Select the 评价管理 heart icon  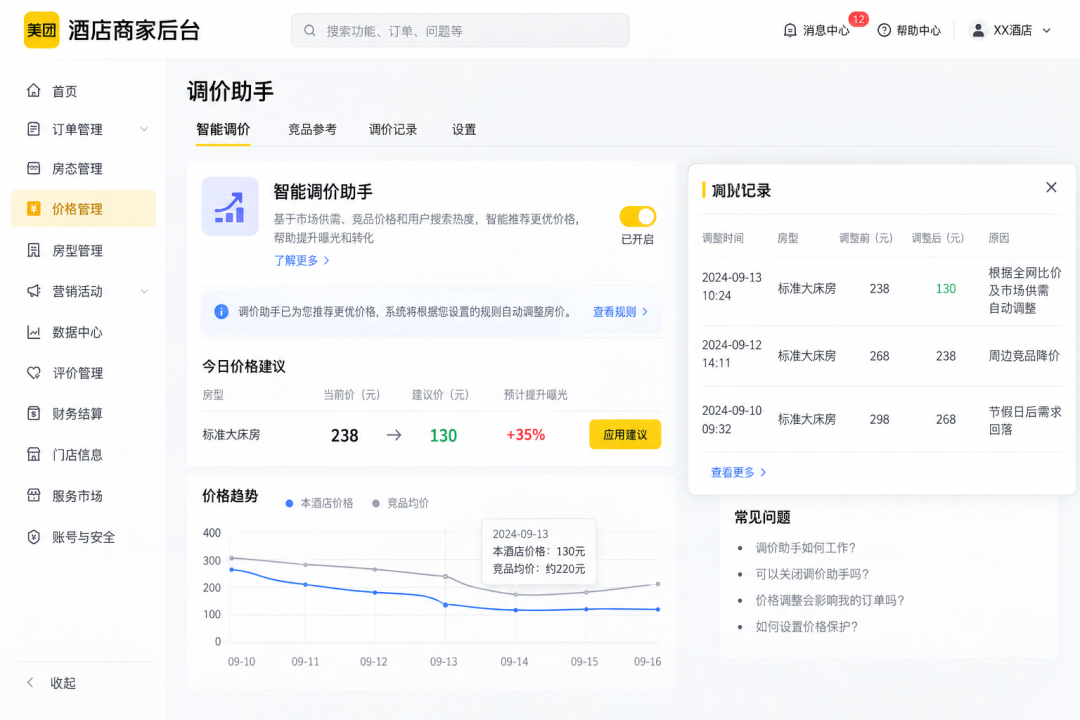pos(33,373)
